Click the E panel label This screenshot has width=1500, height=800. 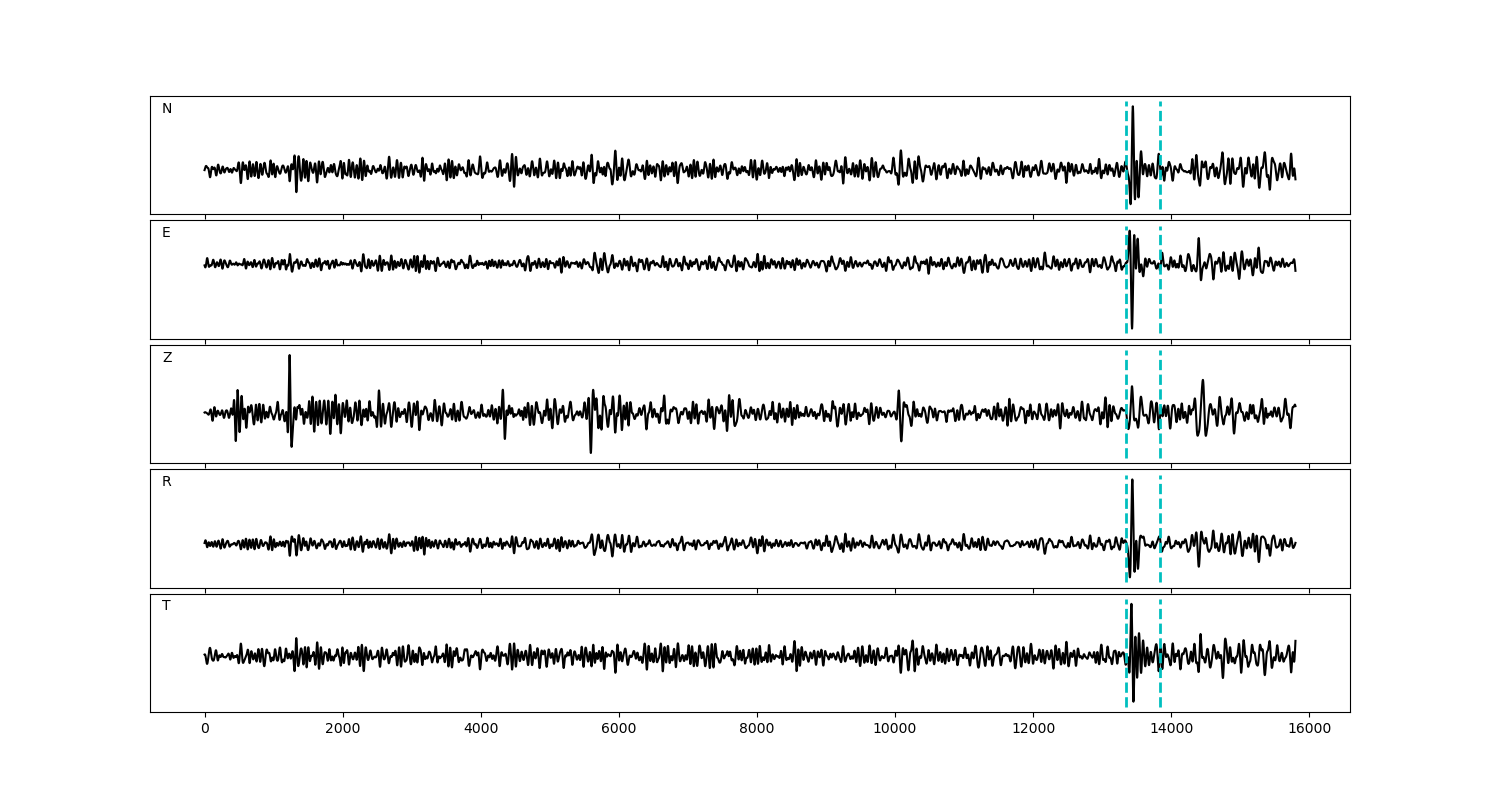(167, 233)
